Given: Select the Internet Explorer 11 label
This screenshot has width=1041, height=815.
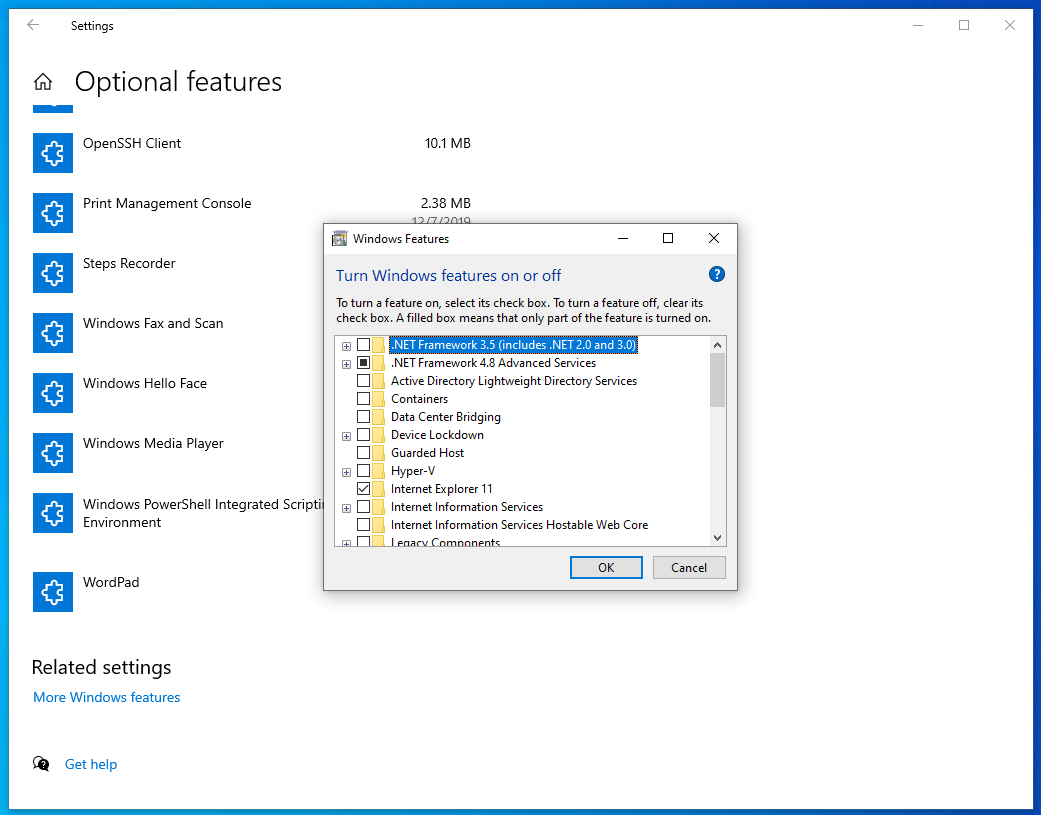Looking at the screenshot, I should tap(441, 488).
